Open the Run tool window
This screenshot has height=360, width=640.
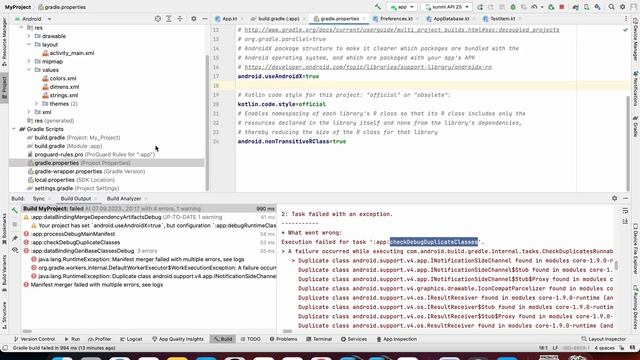coord(72,339)
